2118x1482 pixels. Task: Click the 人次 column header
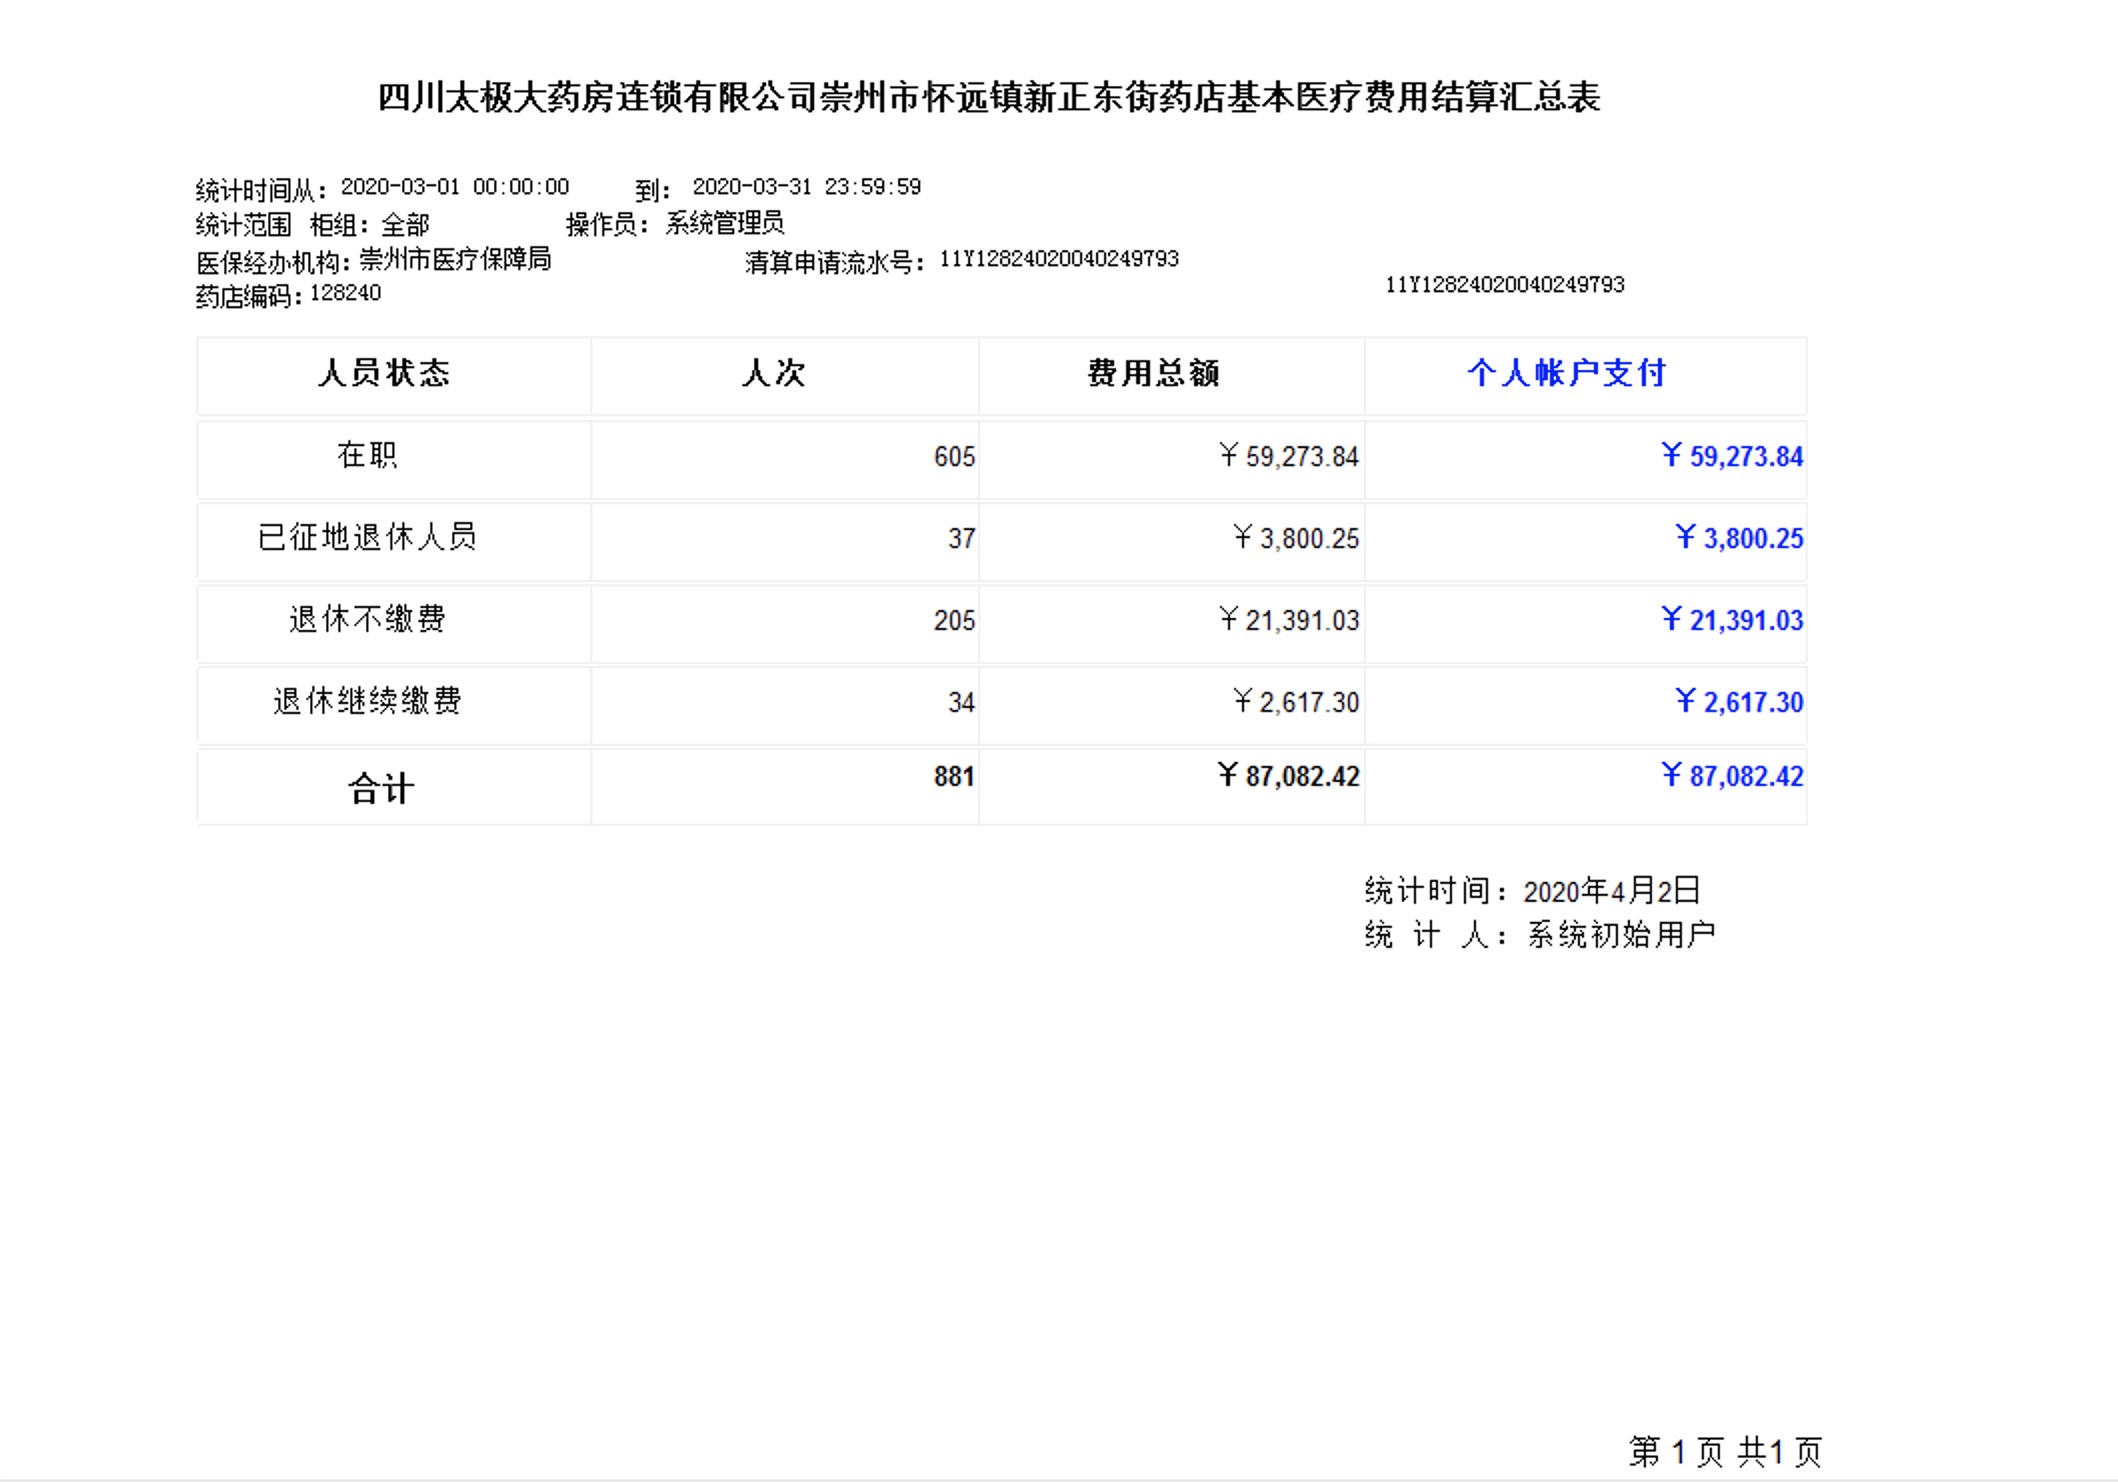click(x=773, y=373)
